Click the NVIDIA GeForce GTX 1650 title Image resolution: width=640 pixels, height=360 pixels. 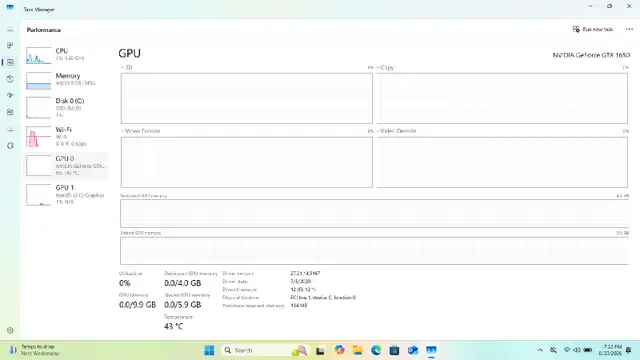tap(591, 55)
